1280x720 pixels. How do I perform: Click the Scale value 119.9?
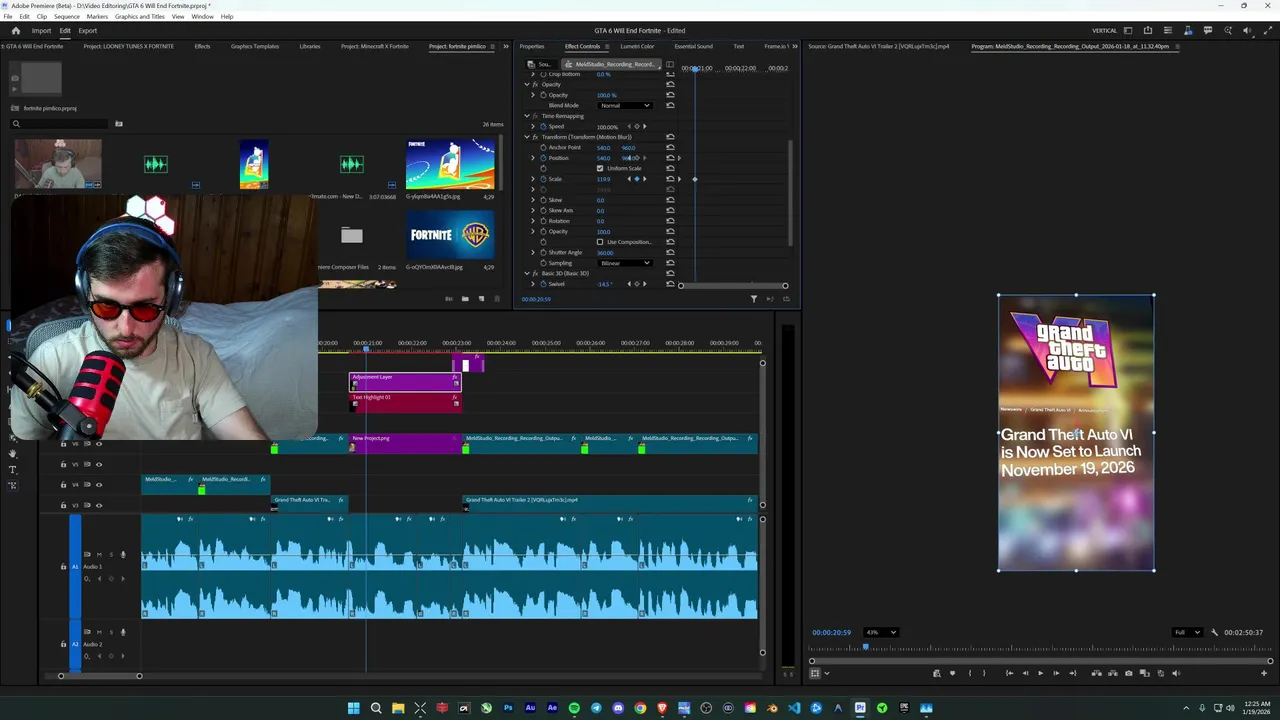coord(603,179)
